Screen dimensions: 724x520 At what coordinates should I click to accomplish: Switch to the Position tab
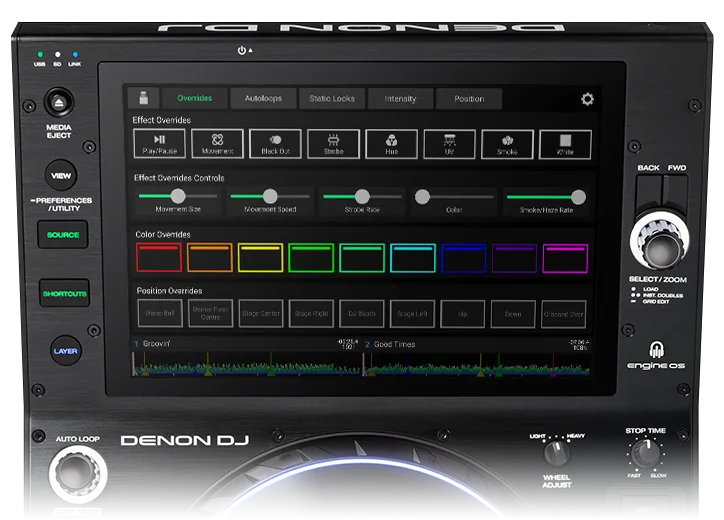[469, 99]
